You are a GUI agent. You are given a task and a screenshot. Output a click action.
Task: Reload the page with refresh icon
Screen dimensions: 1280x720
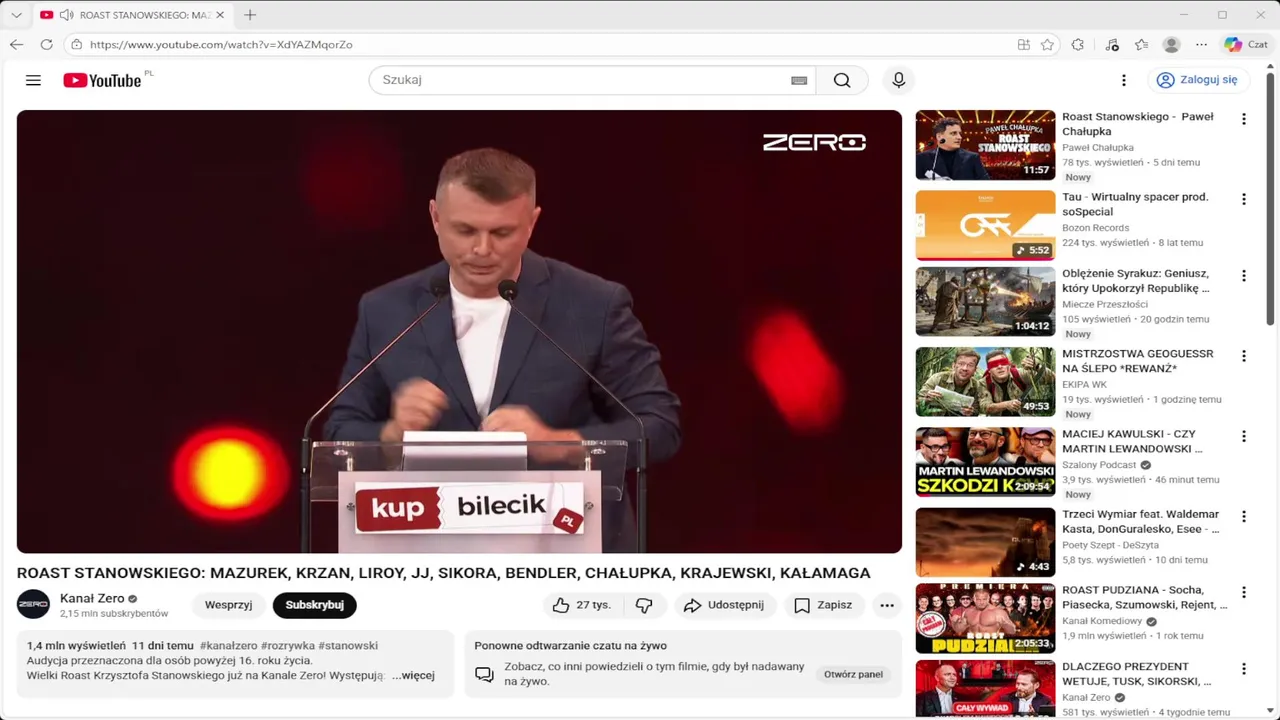pos(46,44)
